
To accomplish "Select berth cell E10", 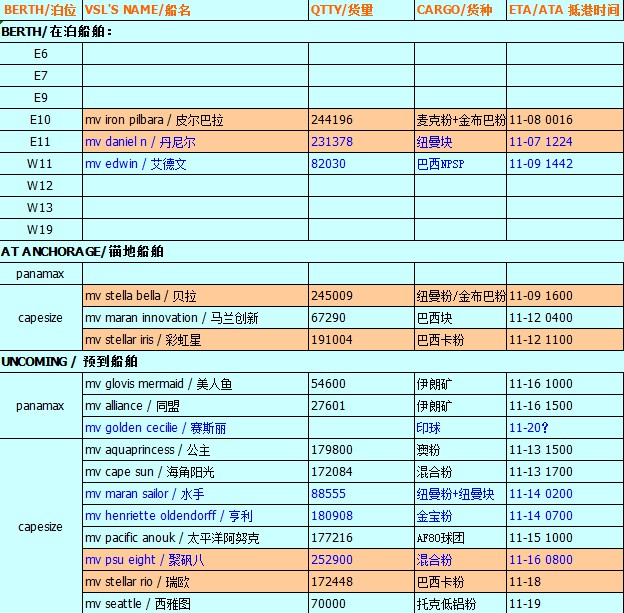I will (x=41, y=120).
